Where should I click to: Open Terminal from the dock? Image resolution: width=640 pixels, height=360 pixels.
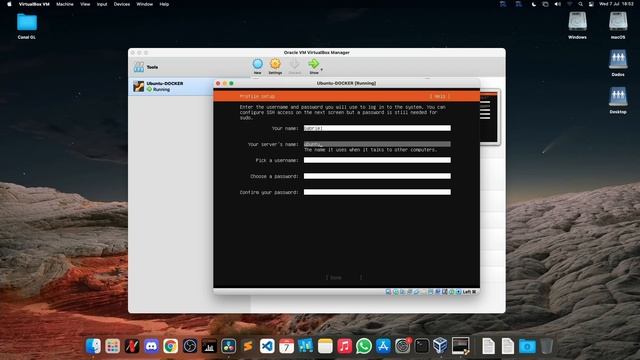pyautogui.click(x=422, y=346)
